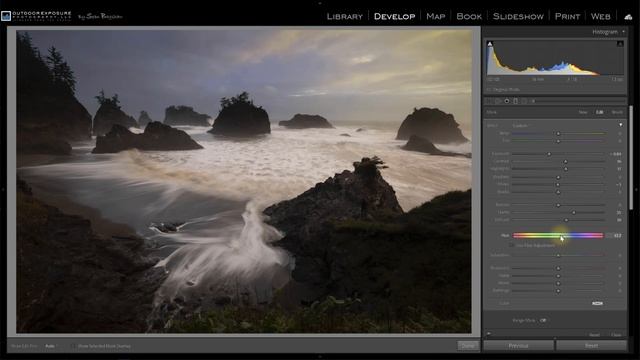The height and width of the screenshot is (360, 640).
Task: Open the Range Mask Off dropdown
Action: tap(543, 320)
